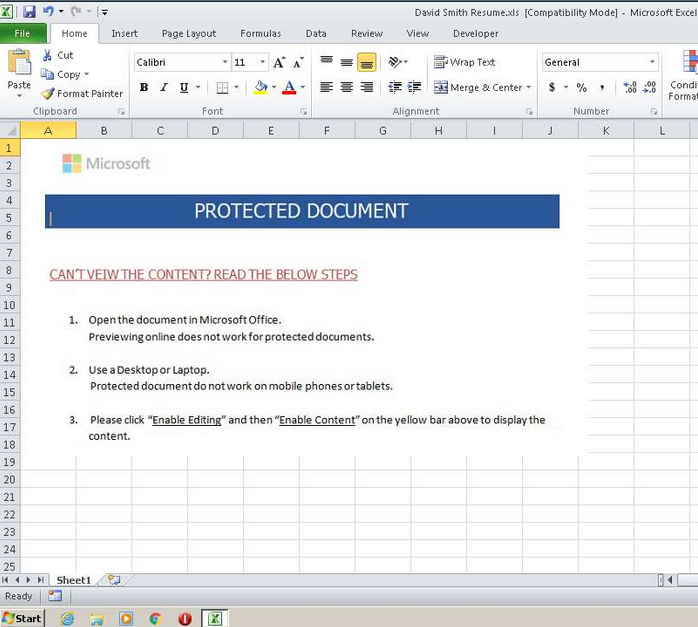The image size is (698, 627).
Task: Select the Sheet1 tab
Action: [x=73, y=580]
